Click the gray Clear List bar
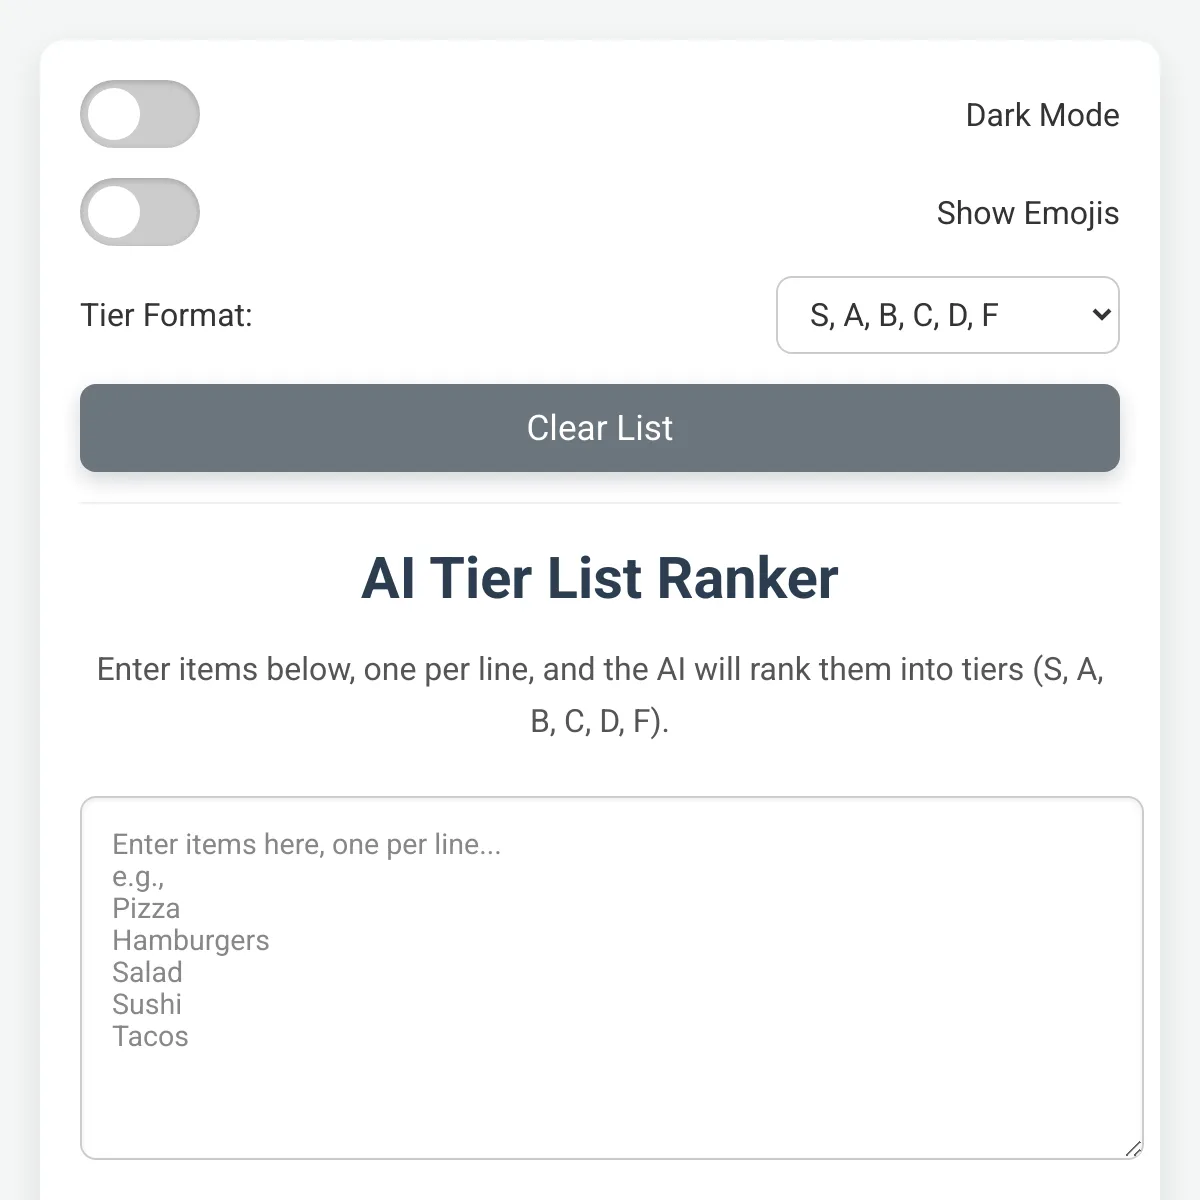The height and width of the screenshot is (1200, 1200). pos(600,428)
